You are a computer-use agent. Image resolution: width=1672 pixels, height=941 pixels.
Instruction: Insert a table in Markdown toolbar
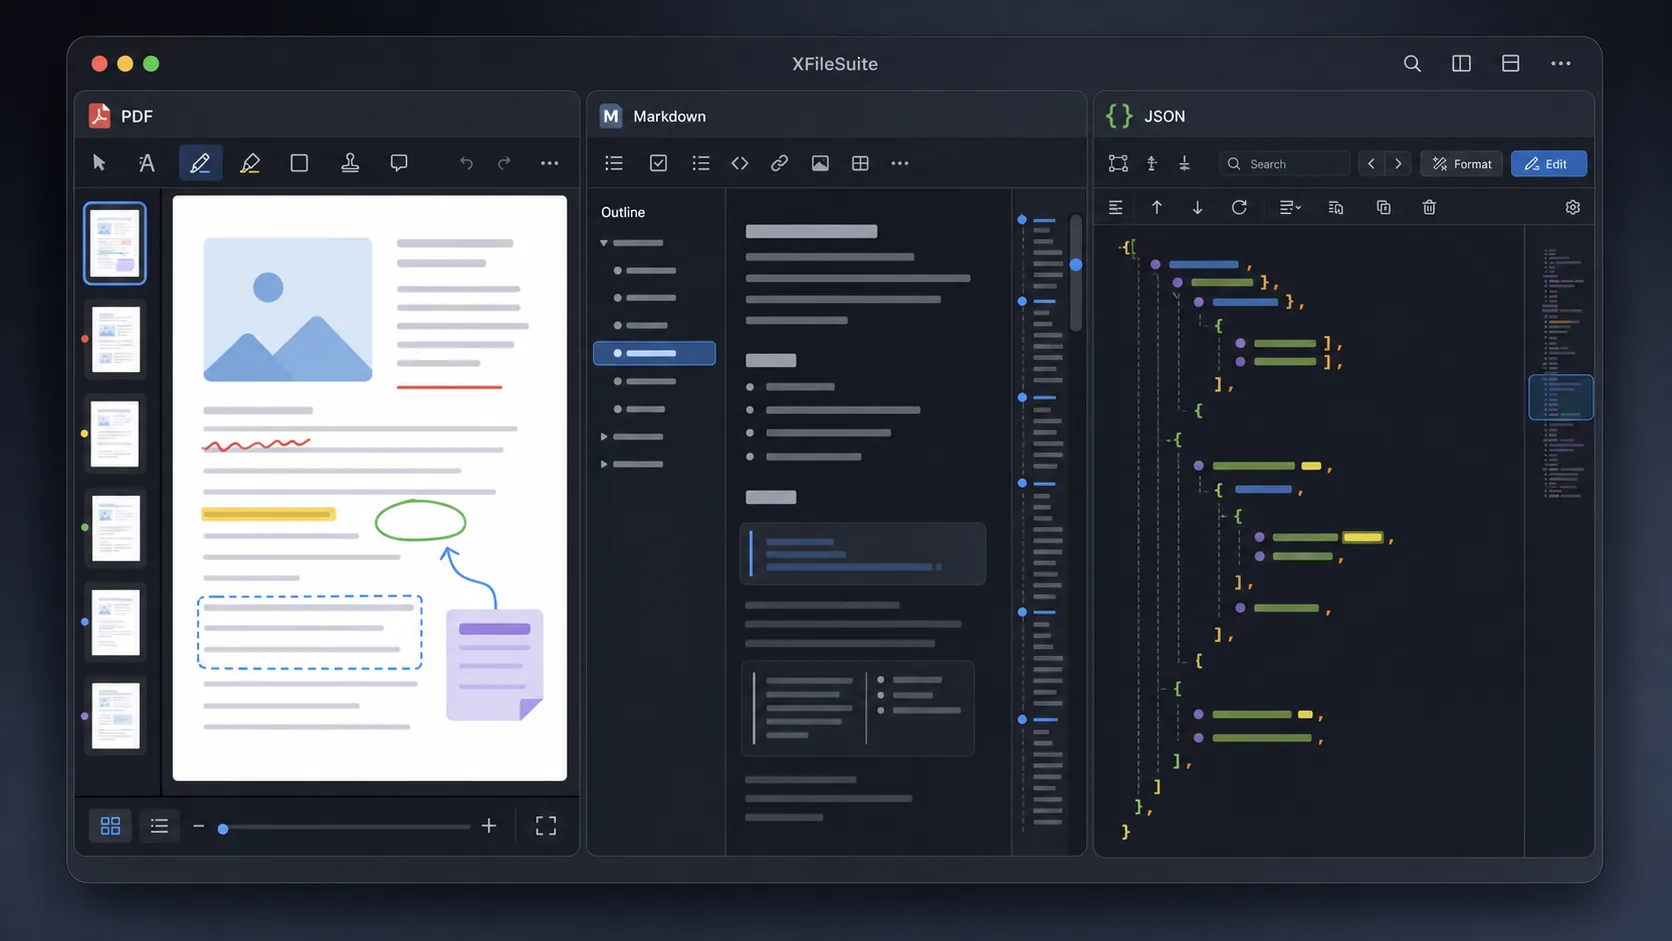[860, 163]
